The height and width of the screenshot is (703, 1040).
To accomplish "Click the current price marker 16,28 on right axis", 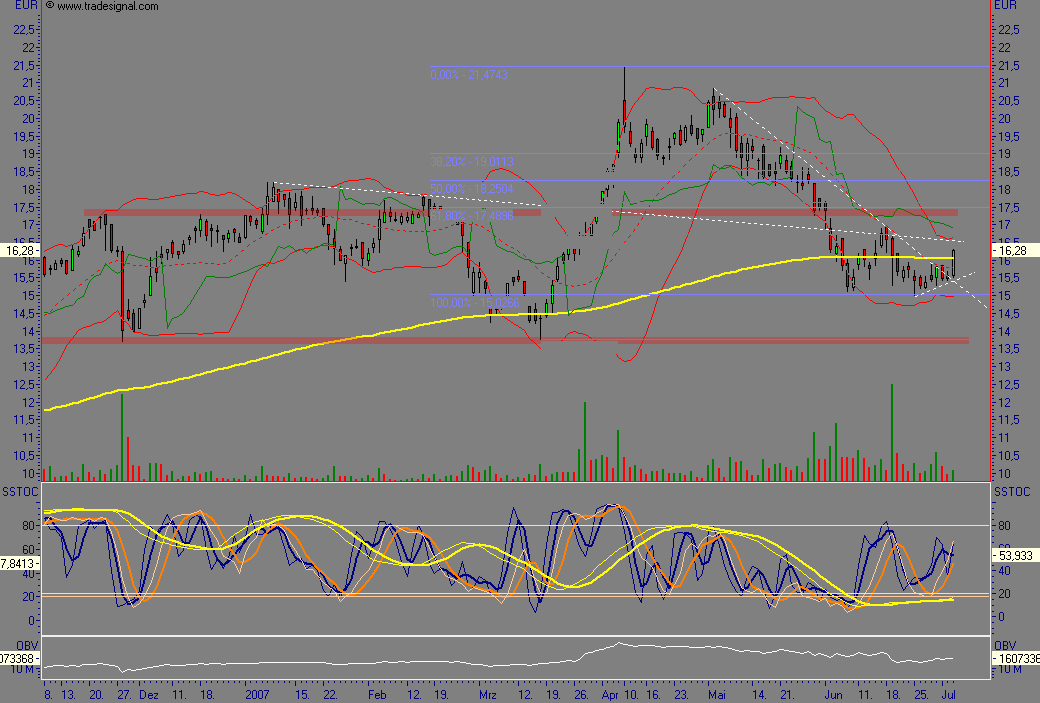I will 1012,250.
